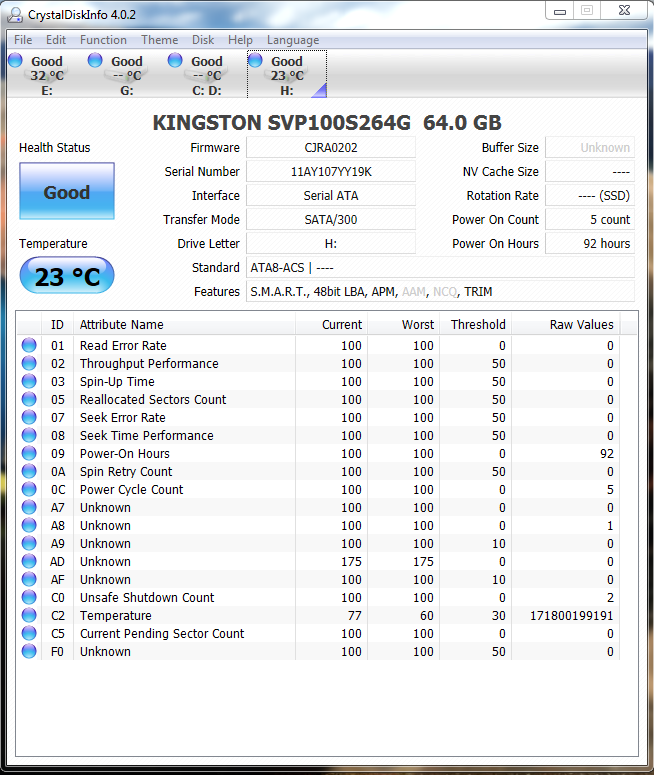Click the status orb for Unsafe Shutdown Count
This screenshot has height=775, width=654.
point(29,597)
